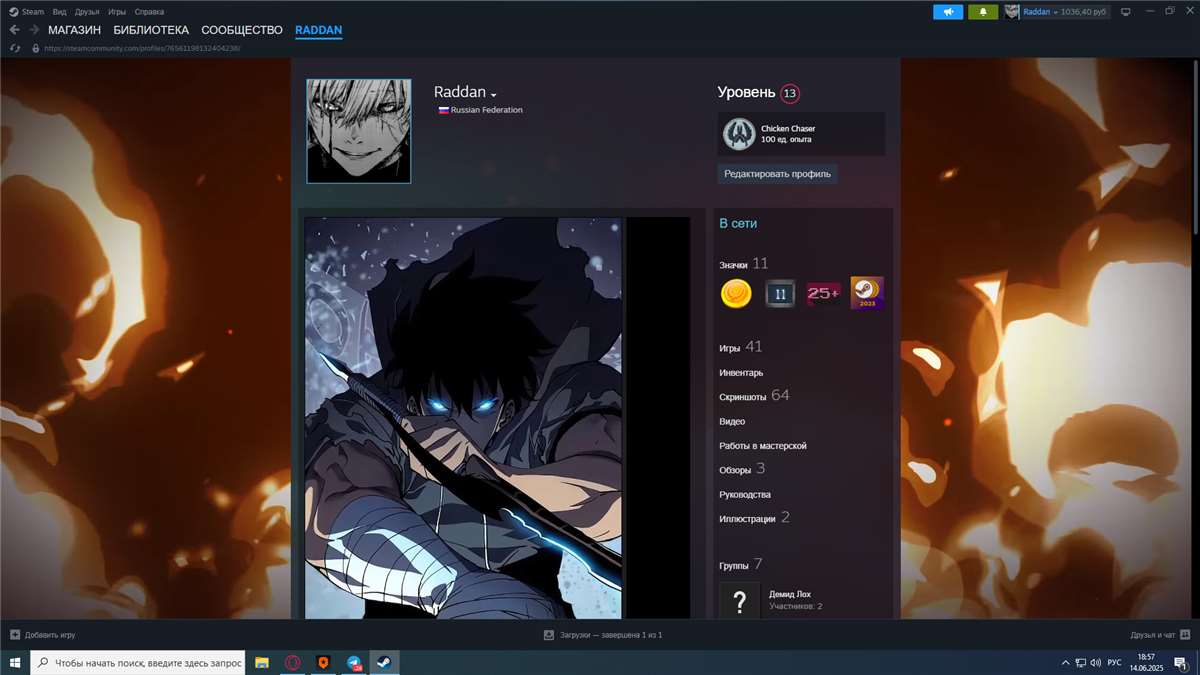Click Редактировать профиль button
The width and height of the screenshot is (1200, 675).
pyautogui.click(x=777, y=174)
